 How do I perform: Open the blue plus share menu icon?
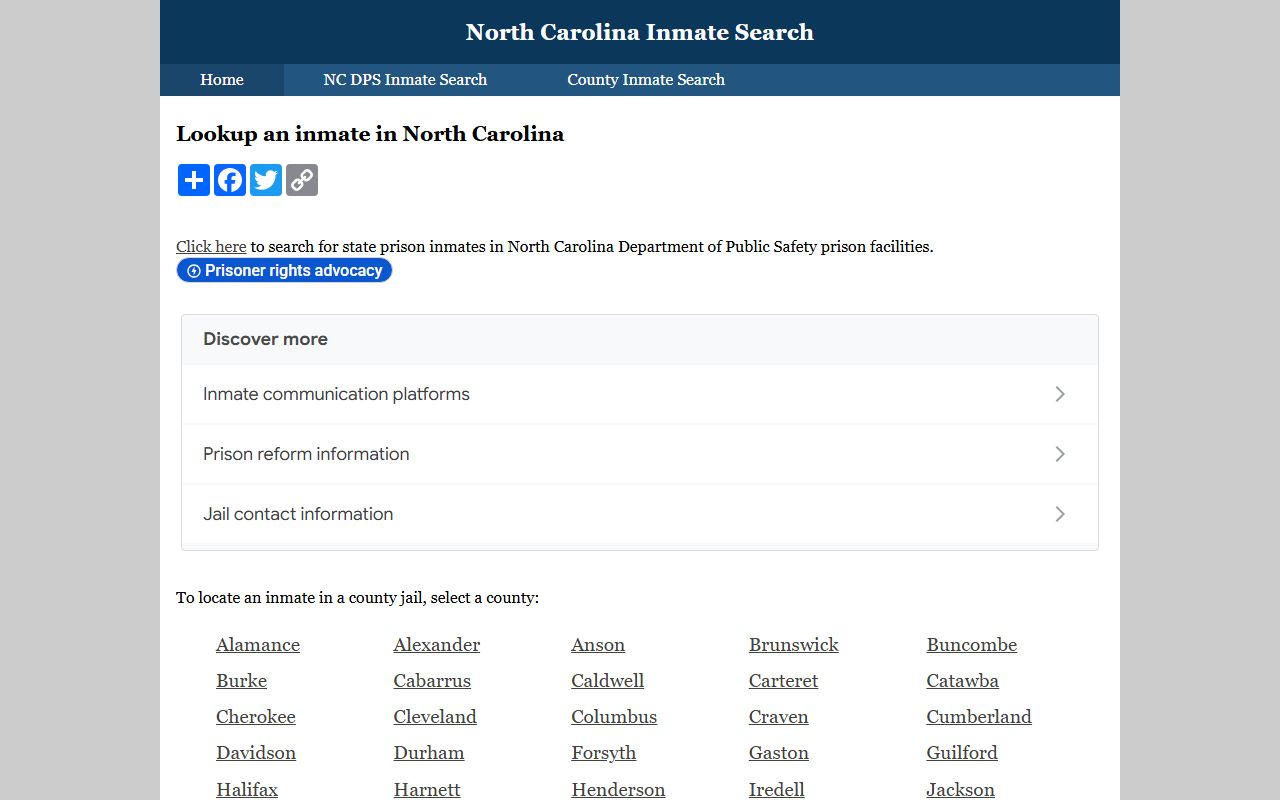(x=194, y=180)
